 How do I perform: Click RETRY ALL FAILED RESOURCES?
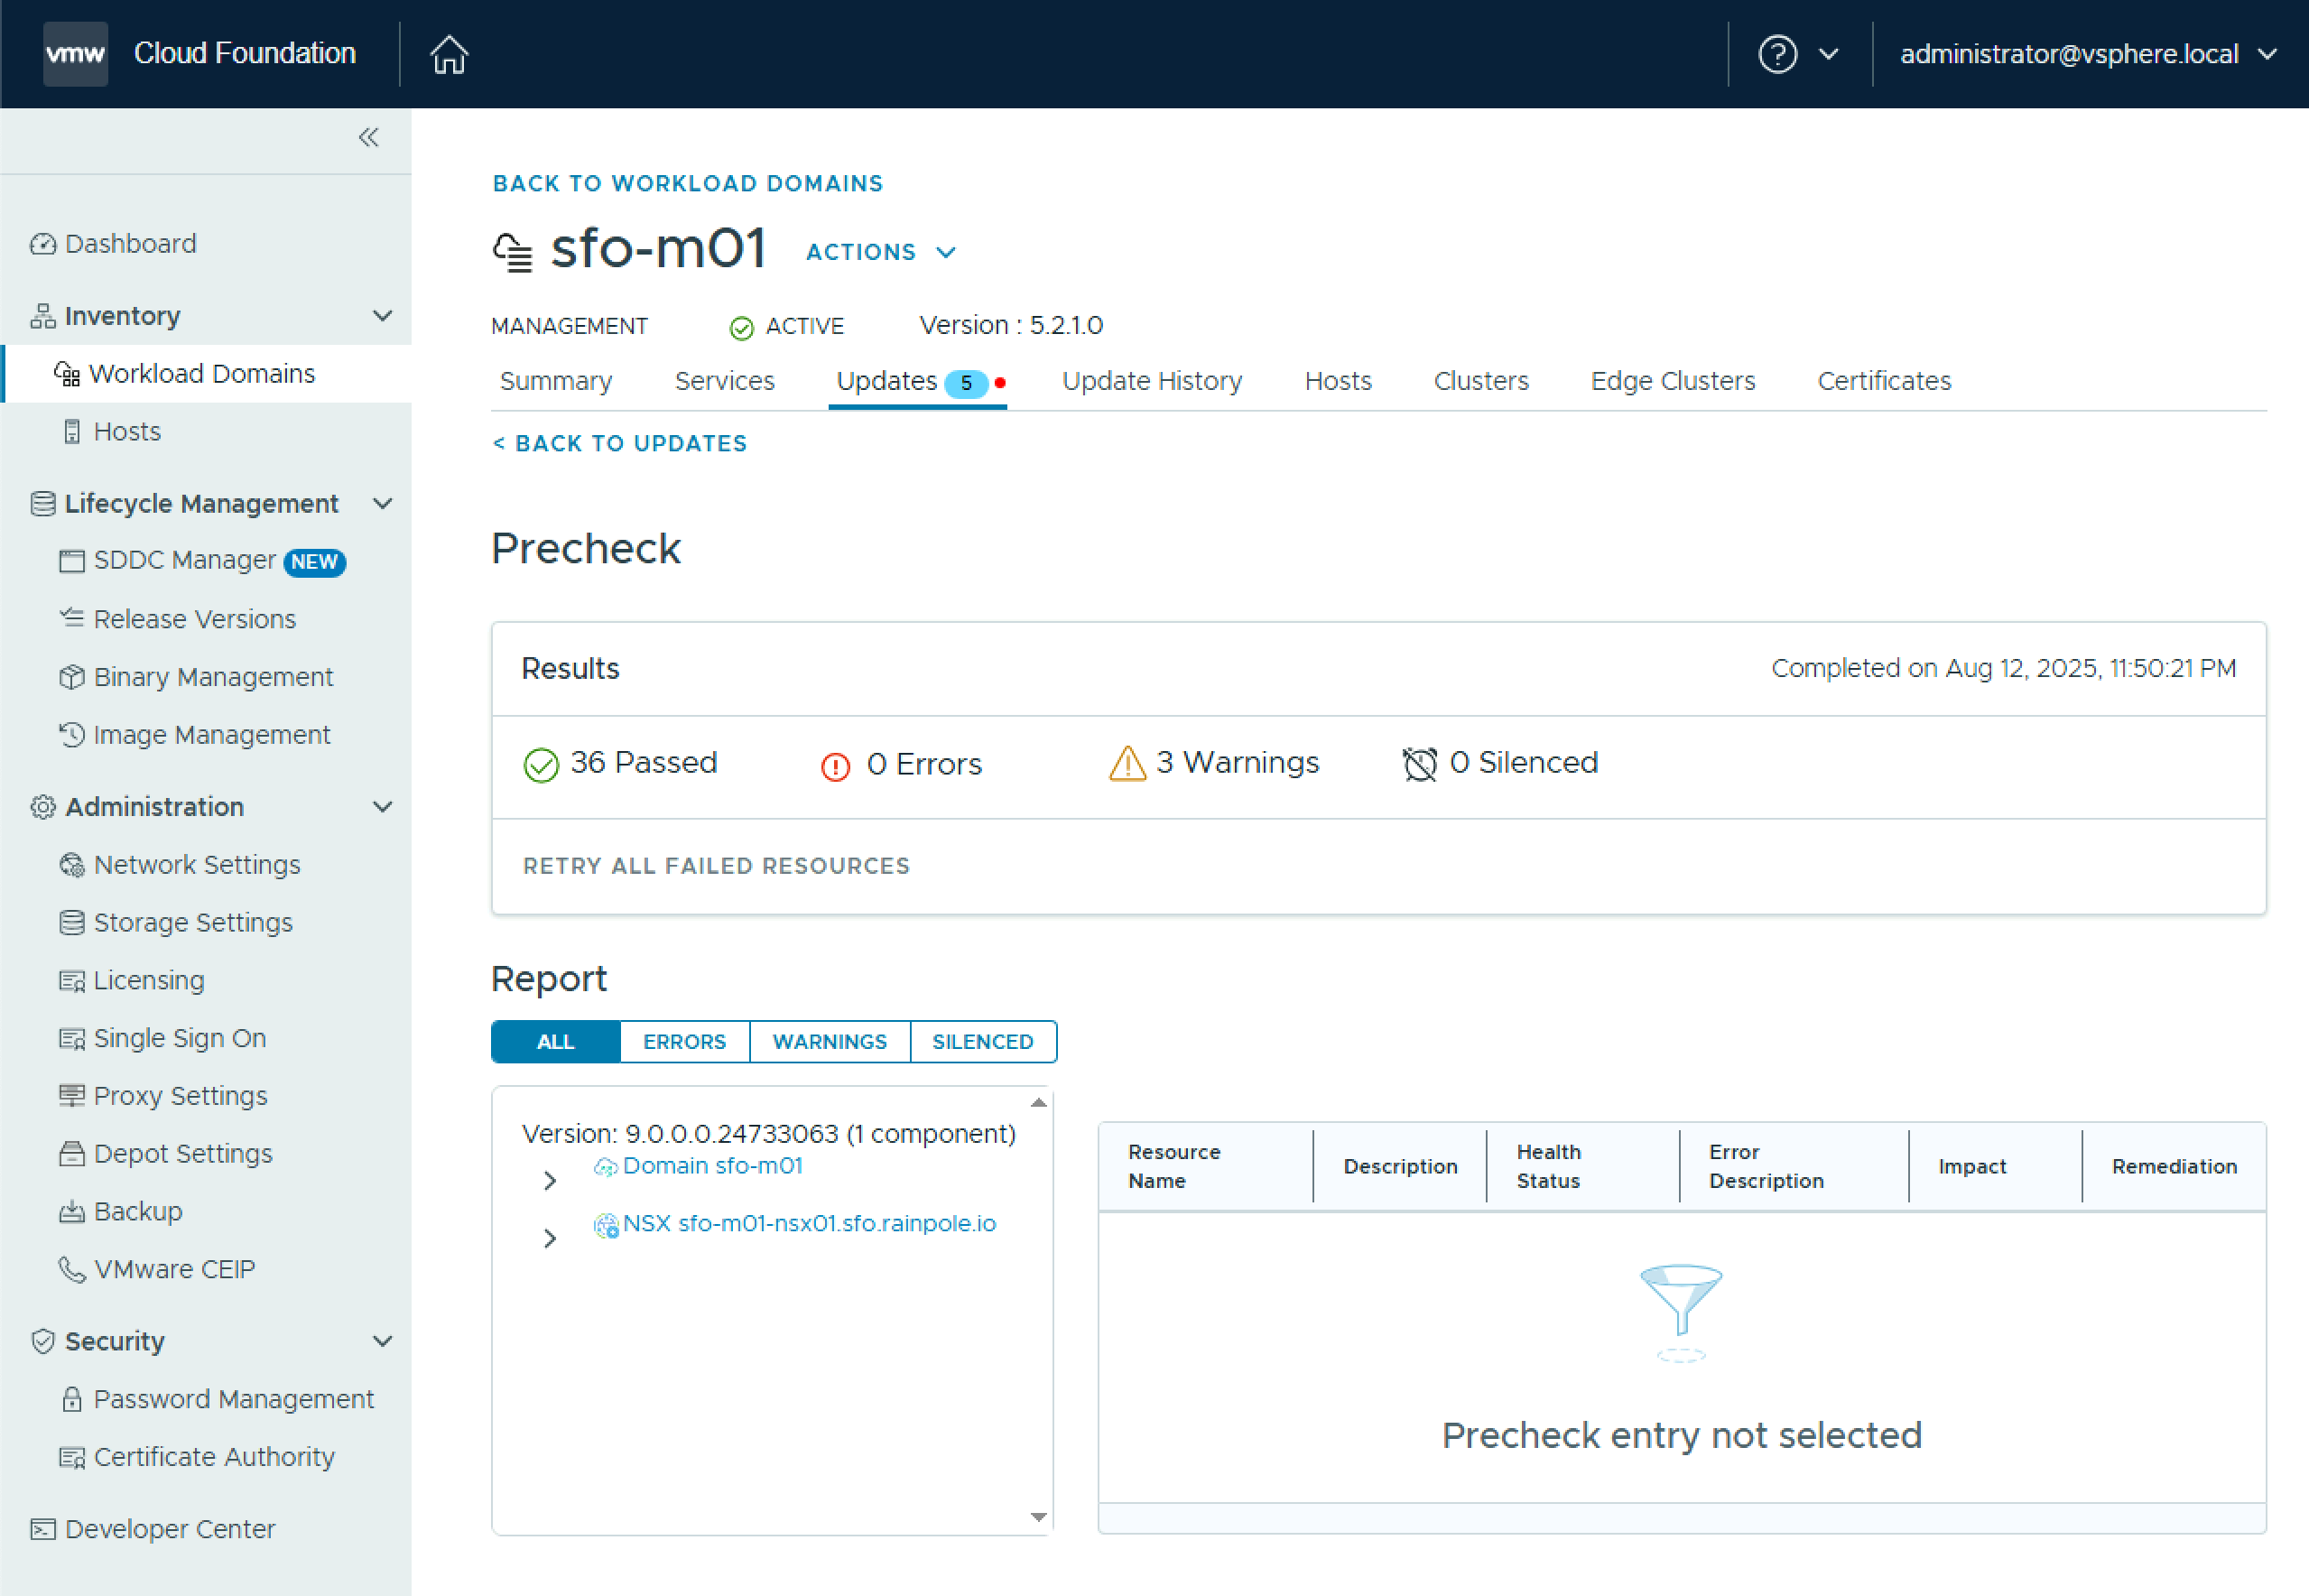click(716, 866)
